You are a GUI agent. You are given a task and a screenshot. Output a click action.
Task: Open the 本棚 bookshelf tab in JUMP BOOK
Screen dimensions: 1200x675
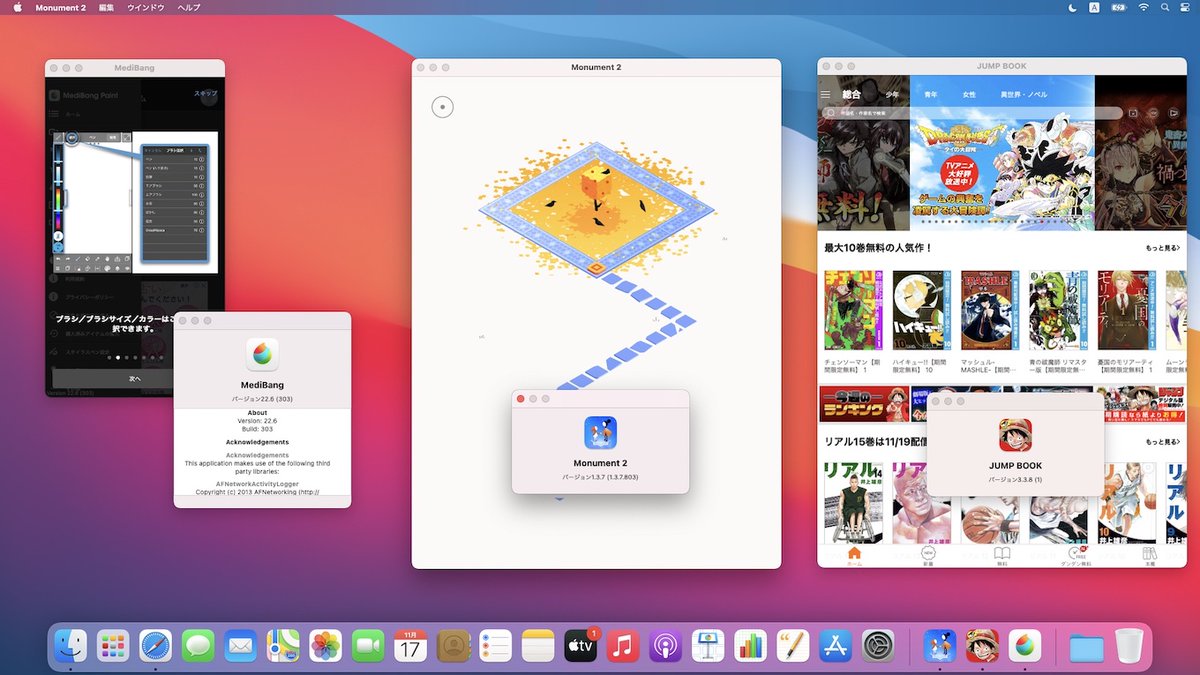pos(1150,557)
